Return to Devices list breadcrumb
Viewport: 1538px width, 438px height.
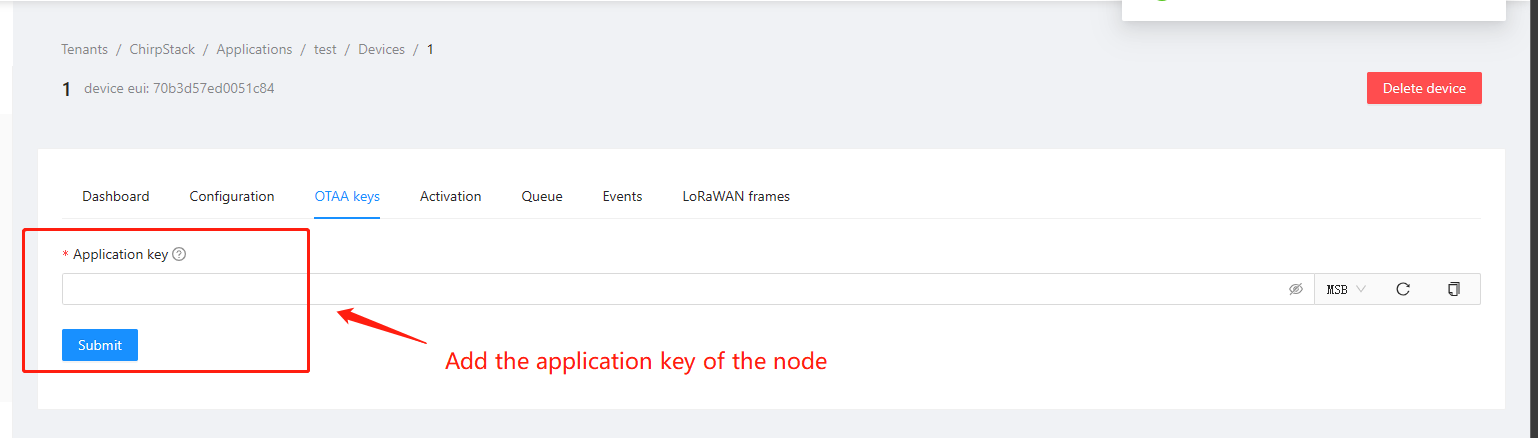pyautogui.click(x=382, y=49)
